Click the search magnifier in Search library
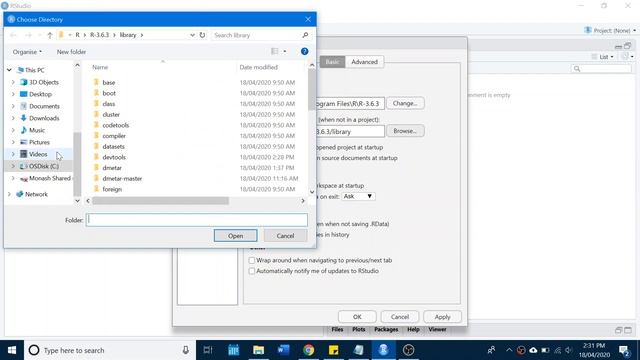 pyautogui.click(x=305, y=35)
